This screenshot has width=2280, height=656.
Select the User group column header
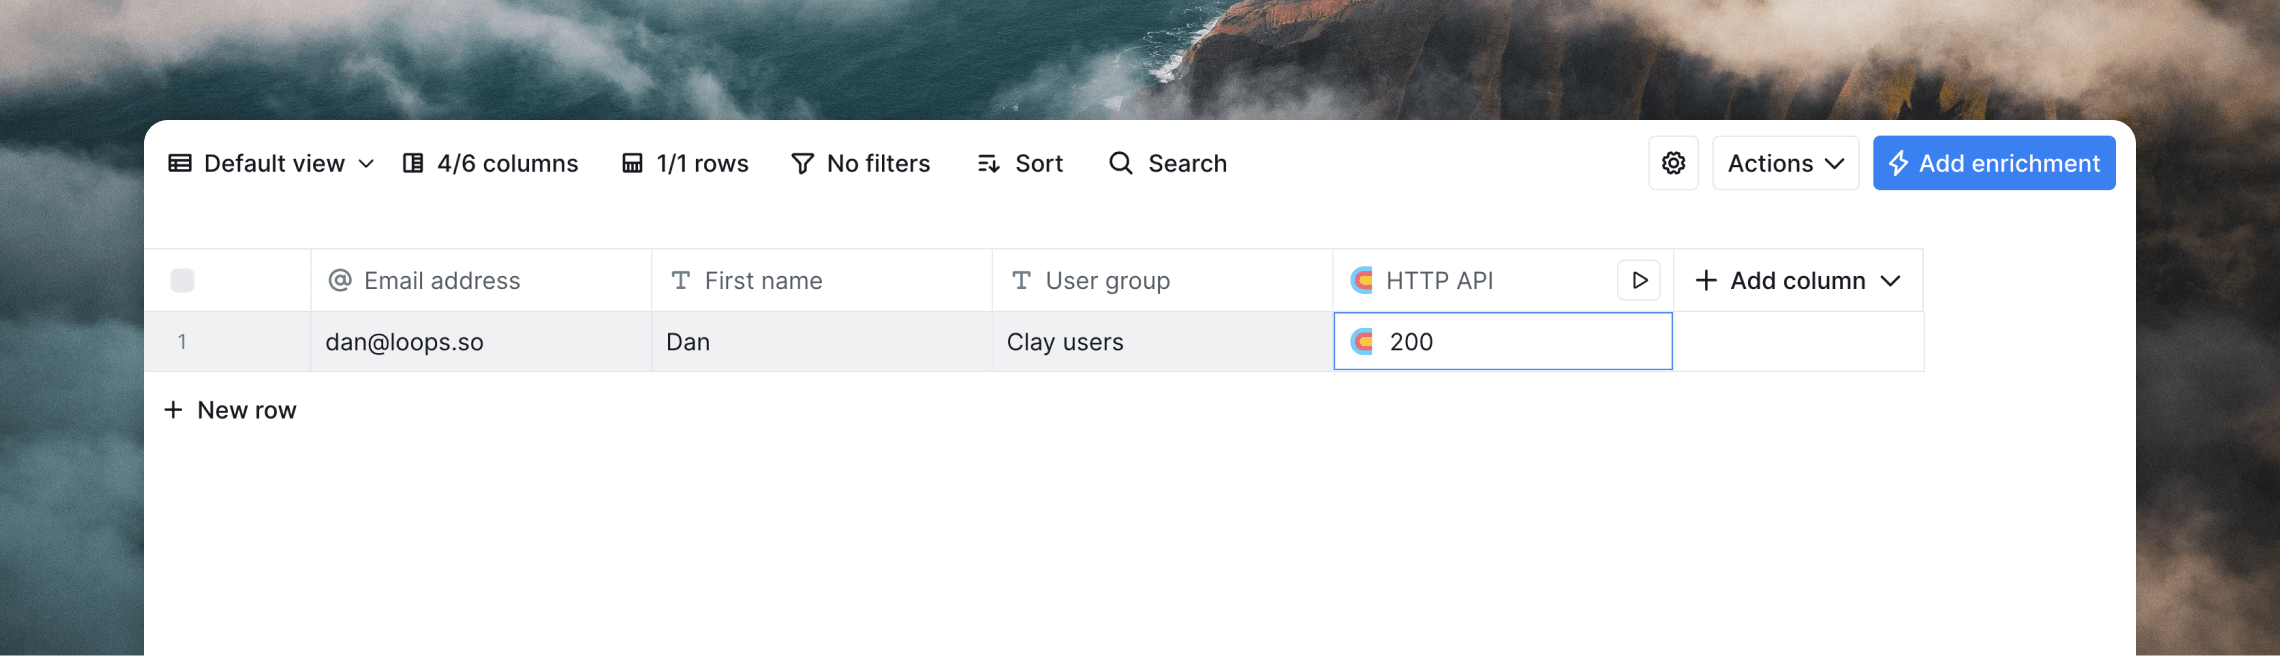click(1162, 280)
